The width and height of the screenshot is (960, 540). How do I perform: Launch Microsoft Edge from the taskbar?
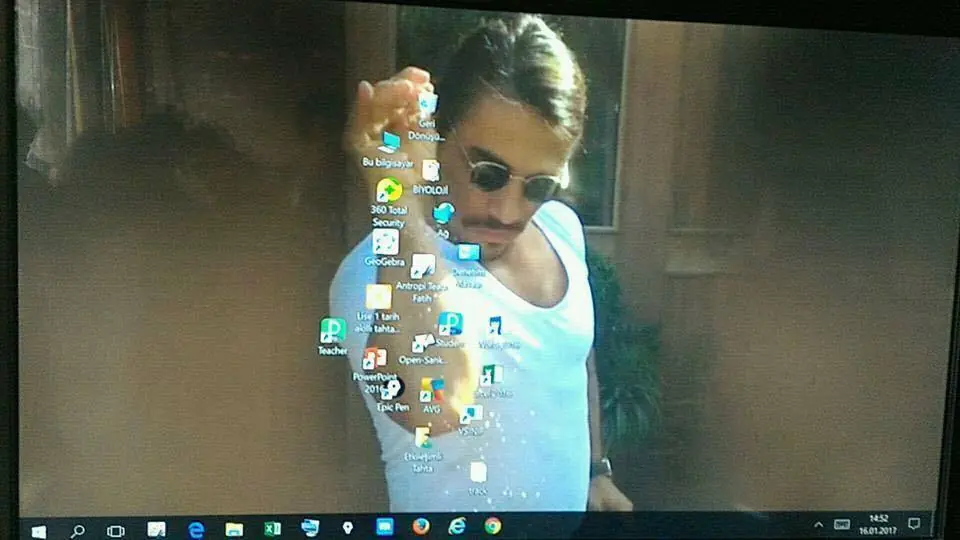pos(195,530)
